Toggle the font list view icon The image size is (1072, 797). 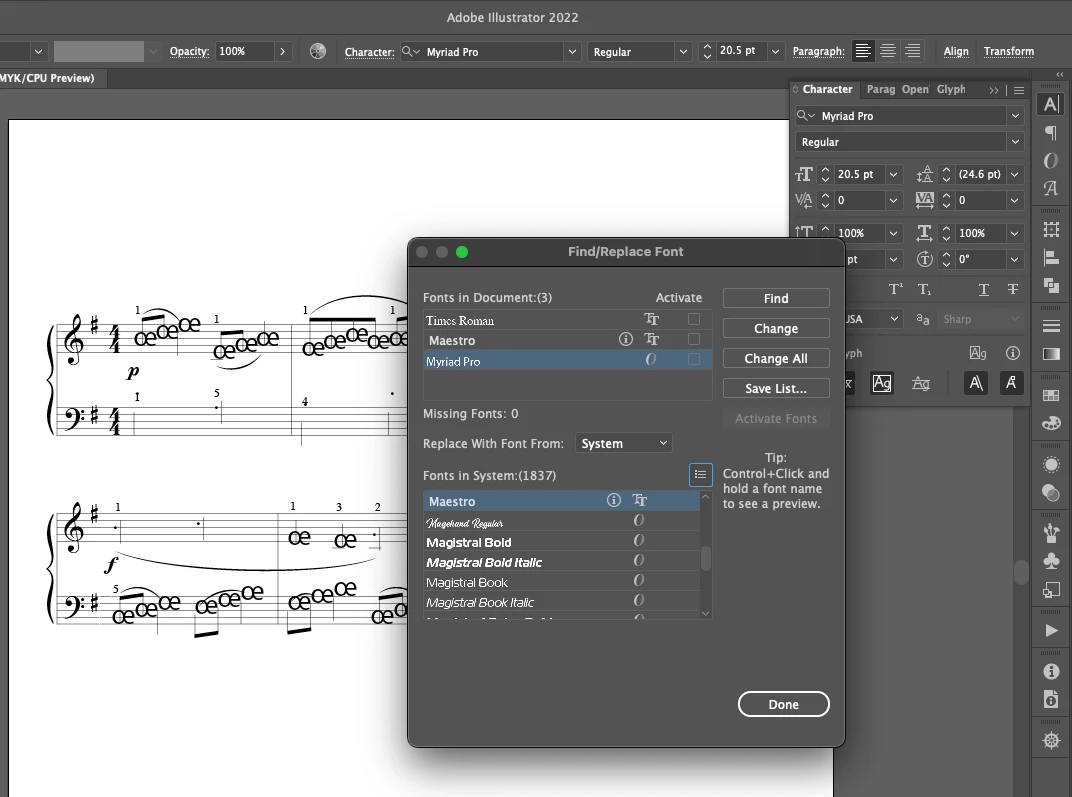pos(700,474)
